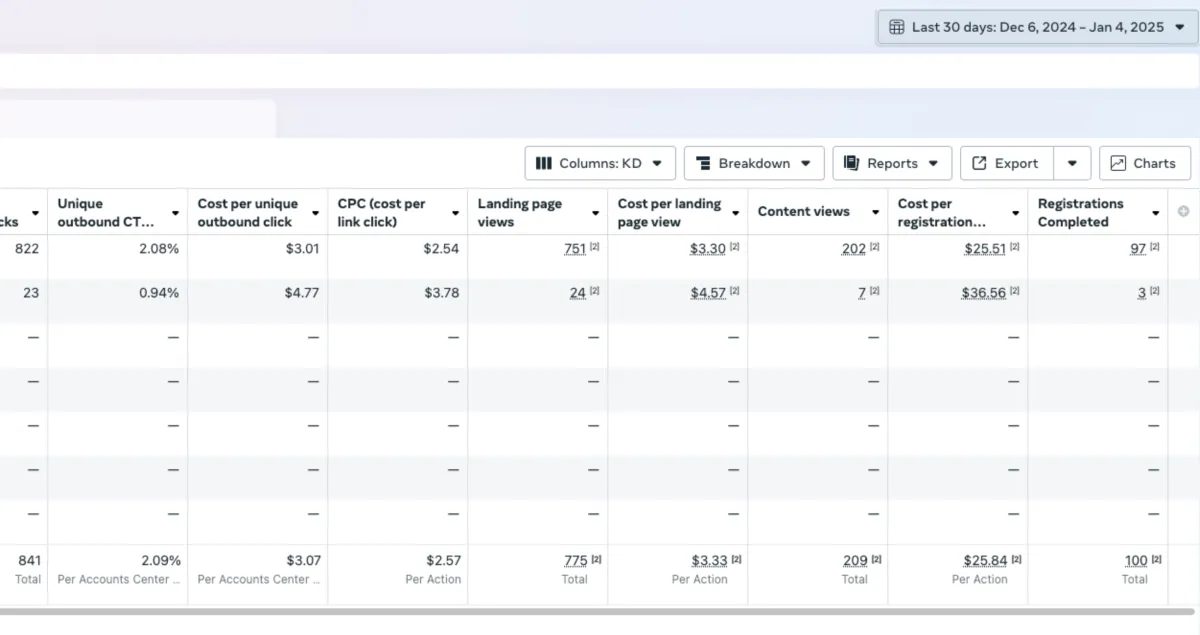Click total registrations value 100
1200x635 pixels.
1136,561
